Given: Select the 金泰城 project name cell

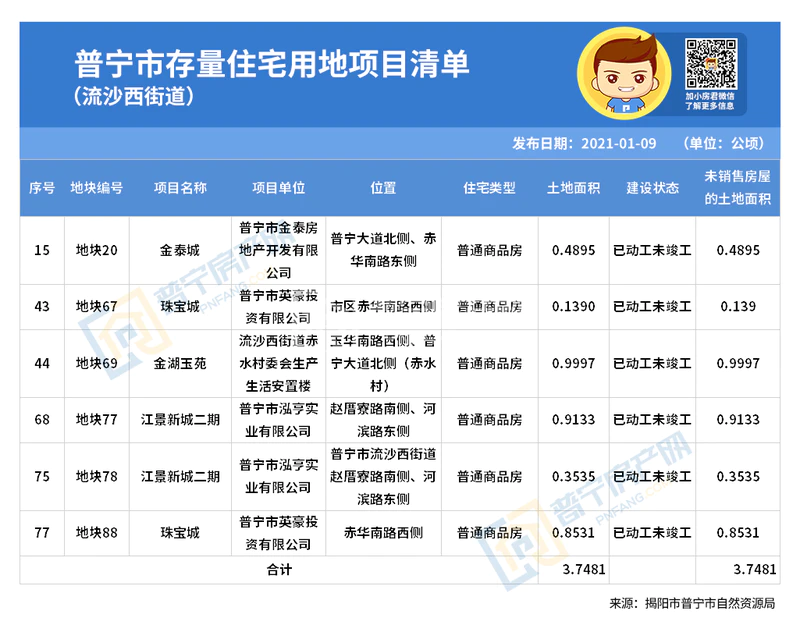Looking at the screenshot, I should click(180, 249).
